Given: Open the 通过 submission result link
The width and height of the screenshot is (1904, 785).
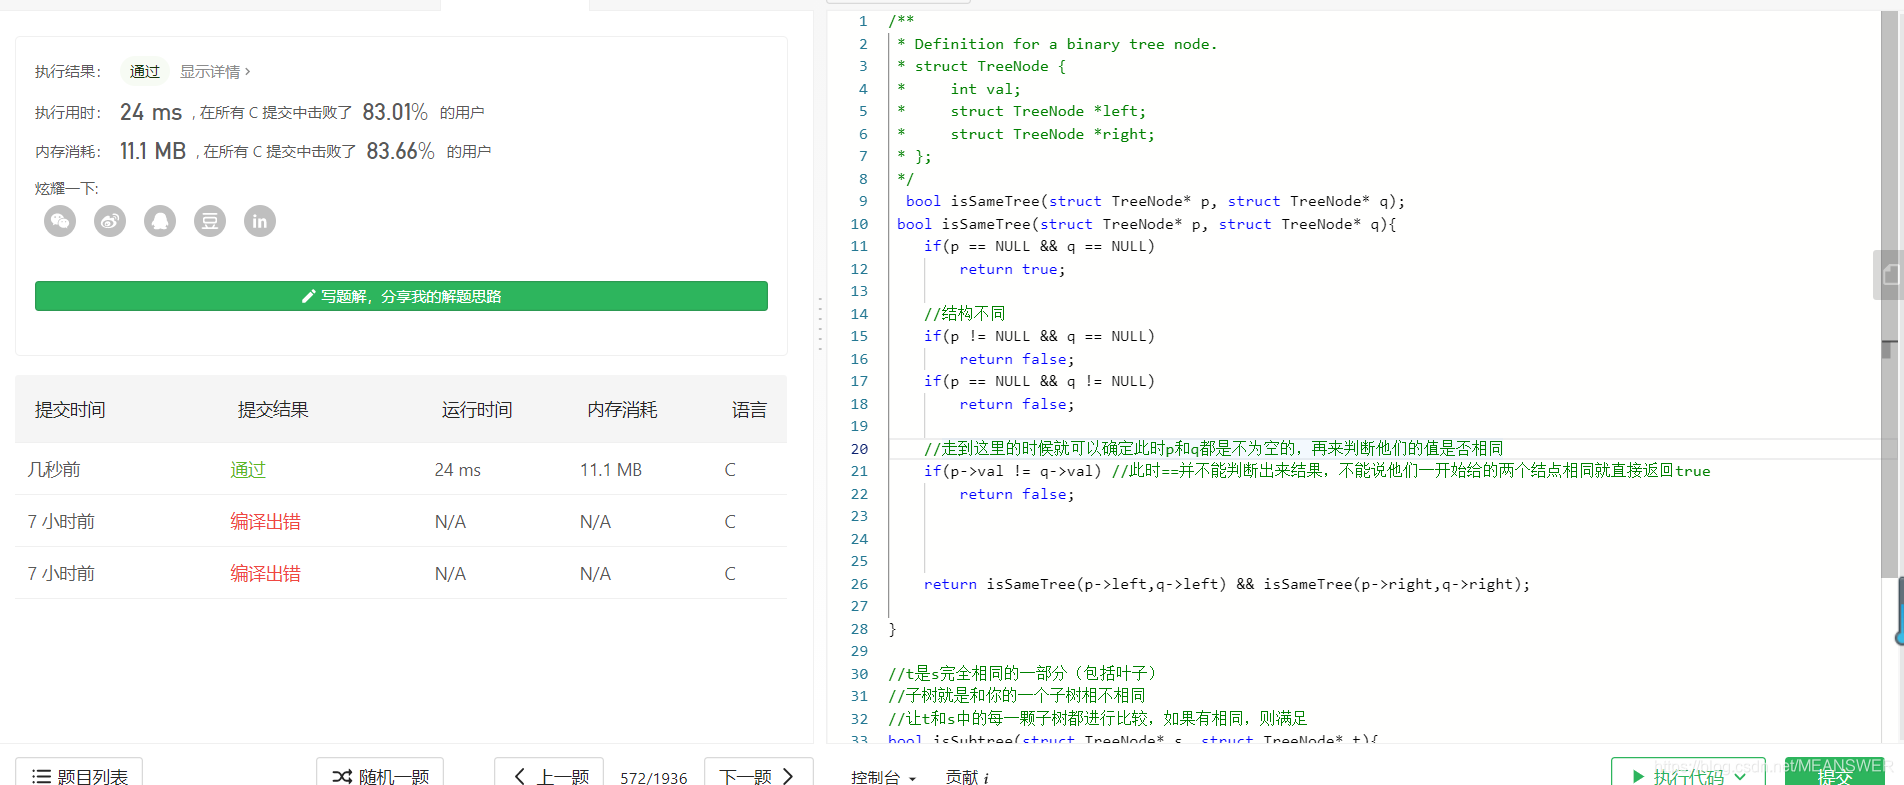Looking at the screenshot, I should pos(248,470).
